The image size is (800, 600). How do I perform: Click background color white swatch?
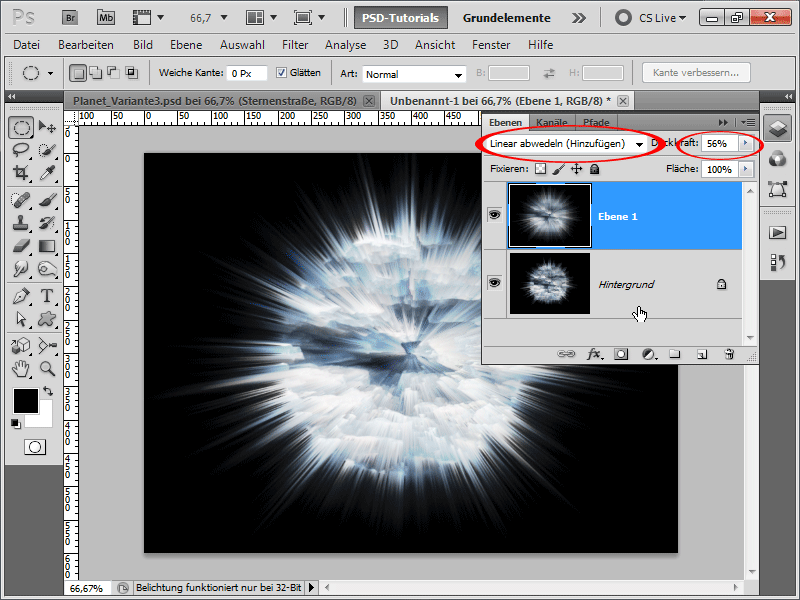click(x=44, y=419)
